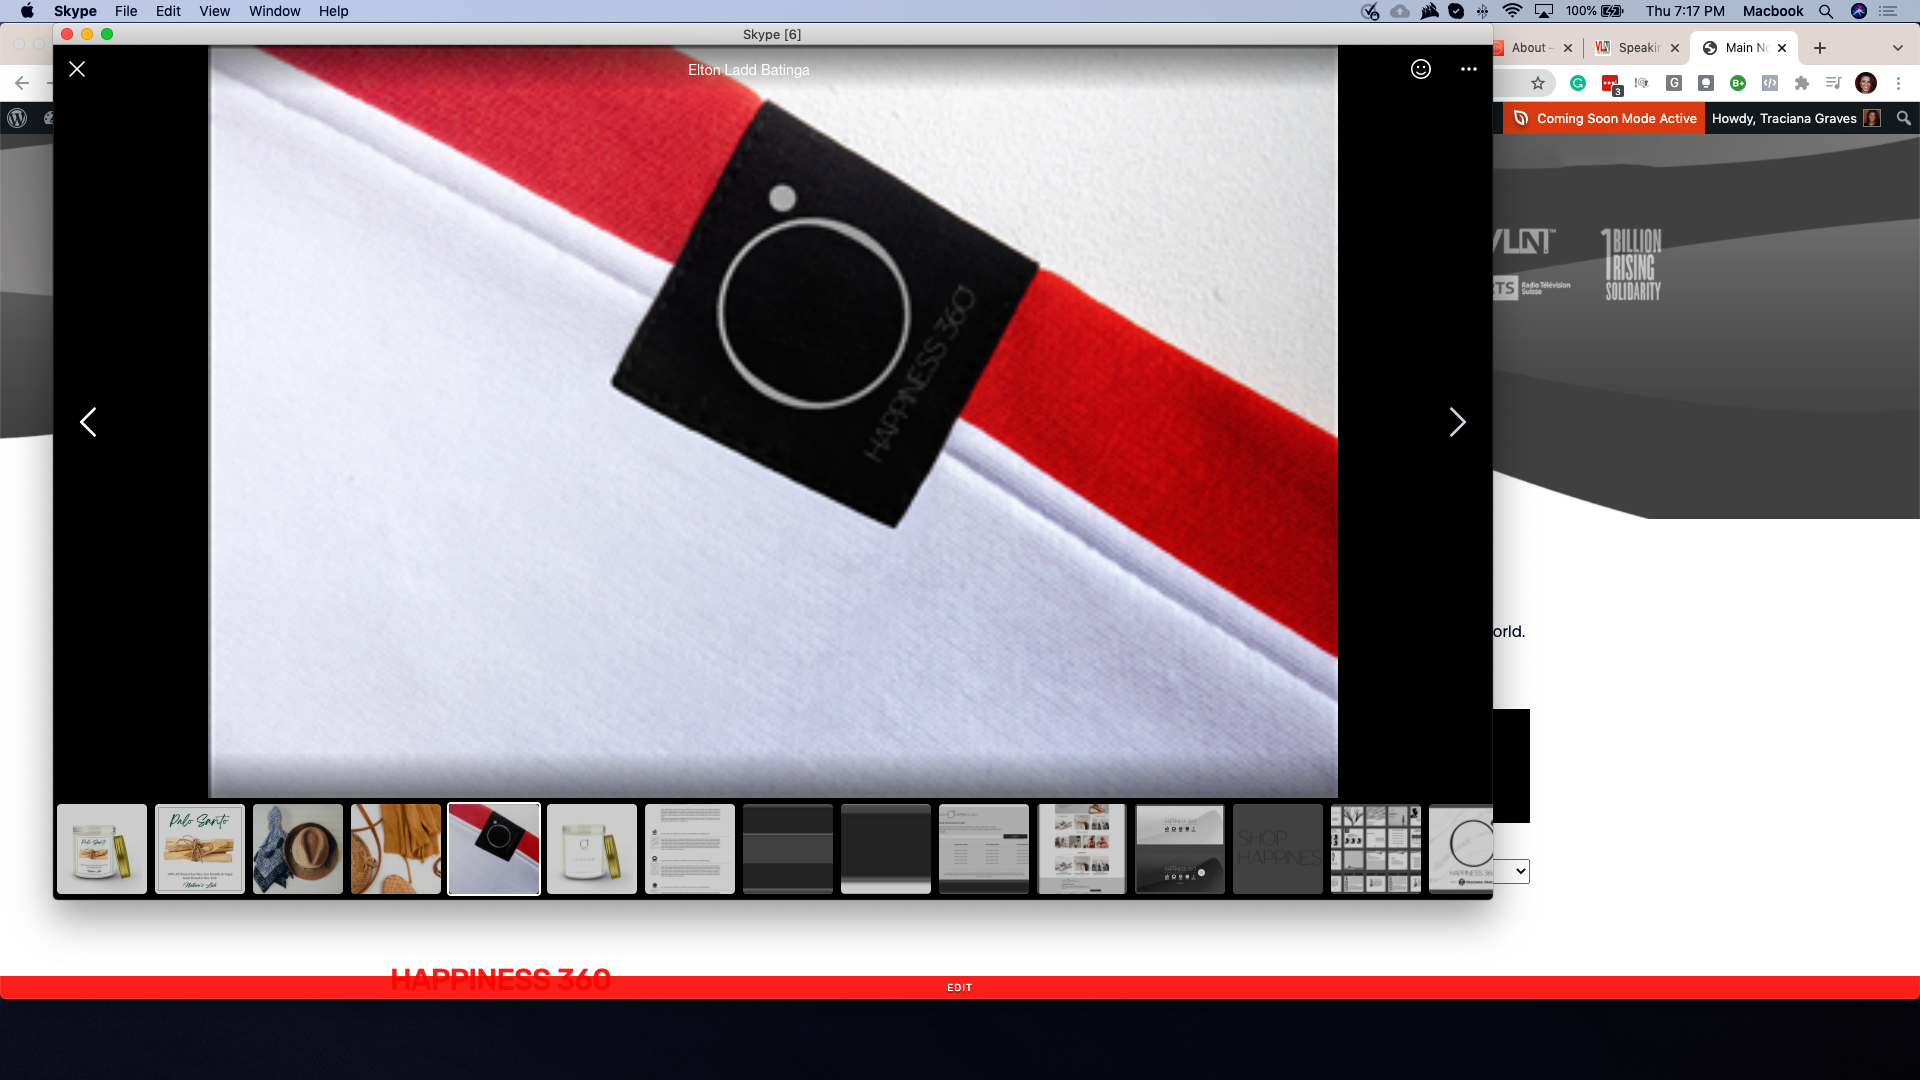Open the Edit menu
This screenshot has height=1080, width=1920.
(x=168, y=11)
